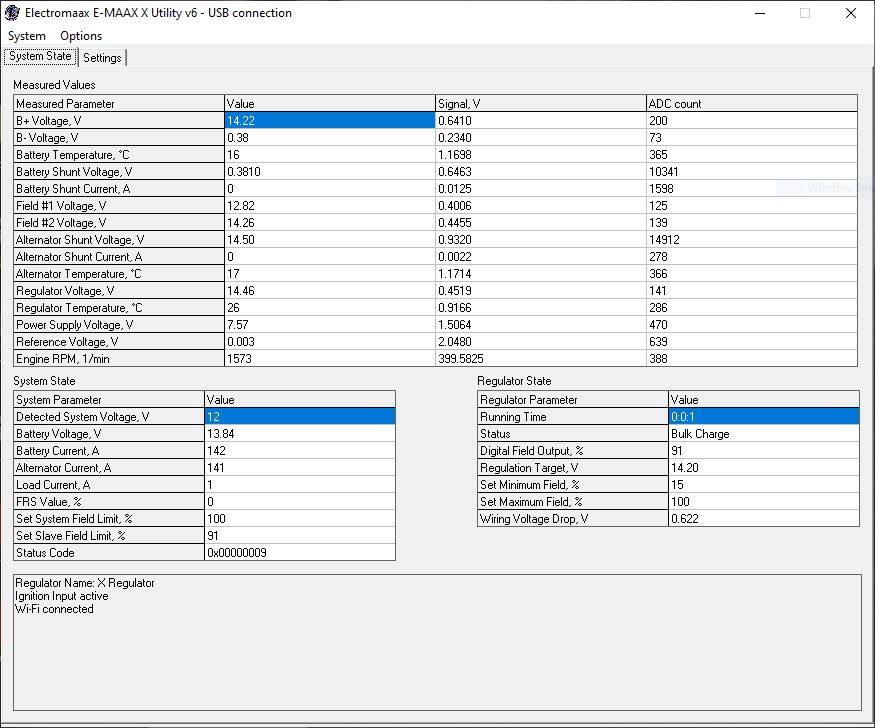Click the Measured Parameter column header
This screenshot has width=875, height=728.
click(x=118, y=104)
